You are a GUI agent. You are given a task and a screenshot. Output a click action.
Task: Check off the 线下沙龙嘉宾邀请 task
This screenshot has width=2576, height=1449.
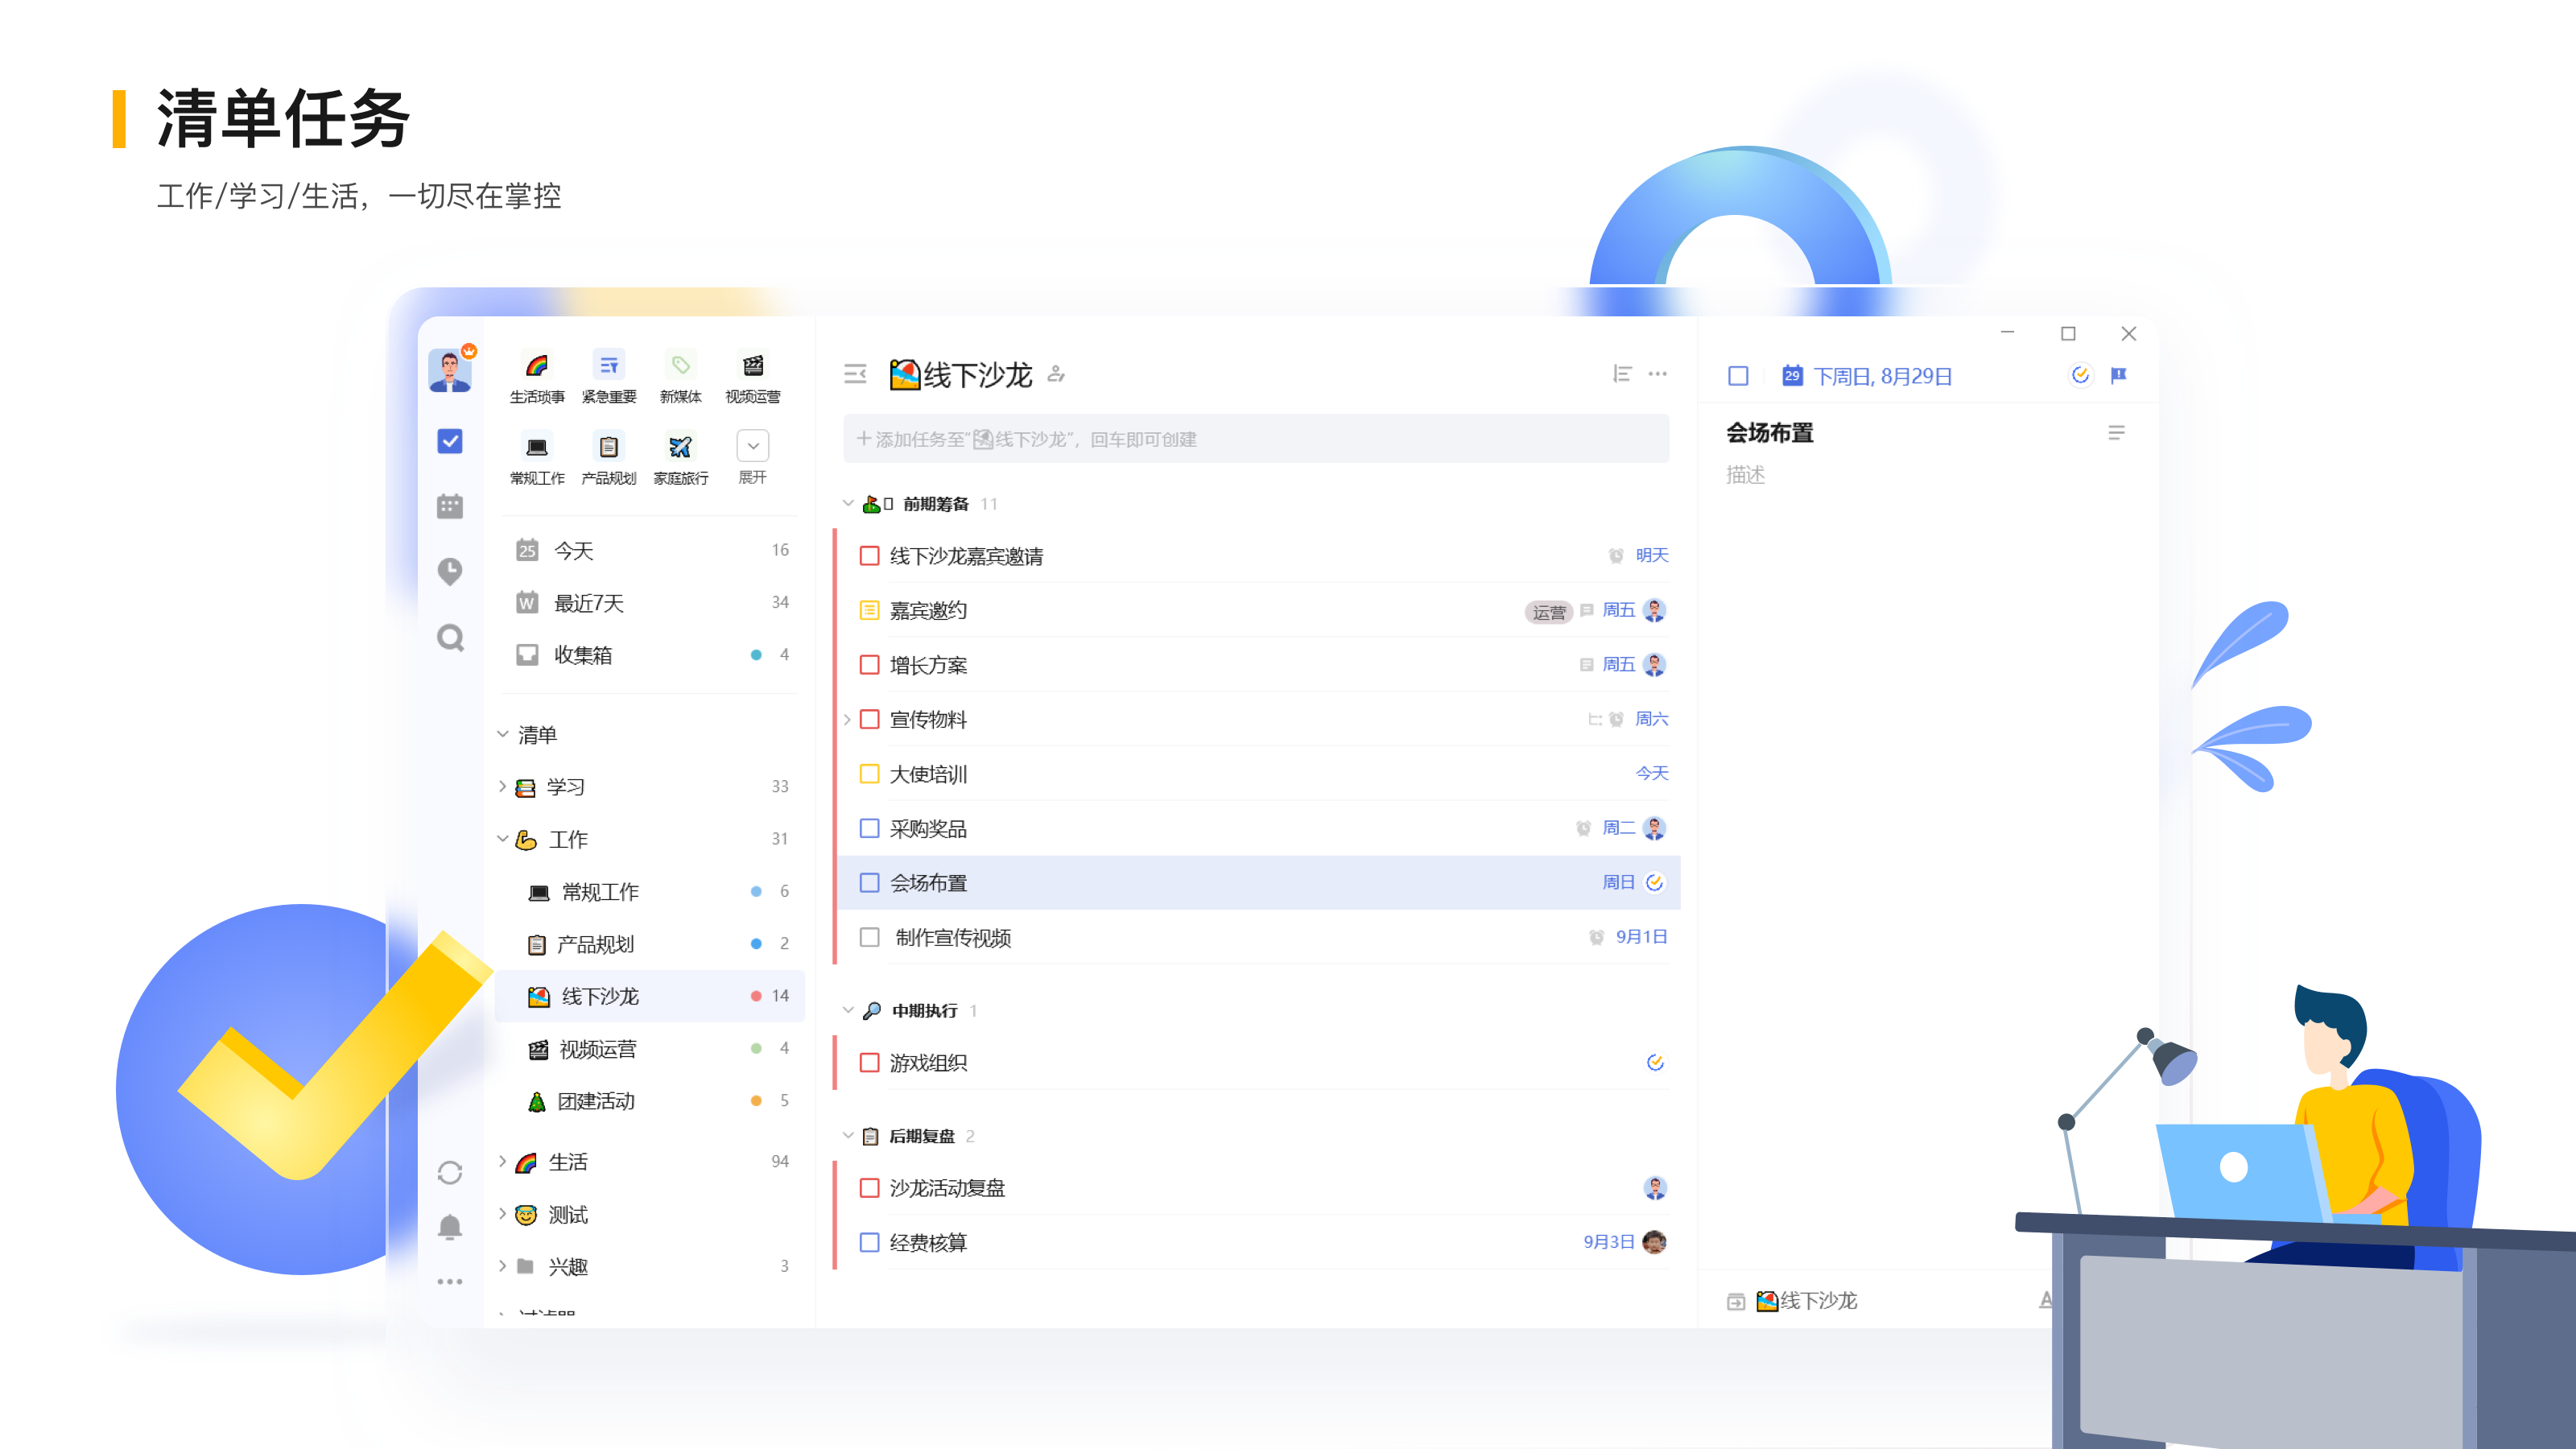coord(869,556)
